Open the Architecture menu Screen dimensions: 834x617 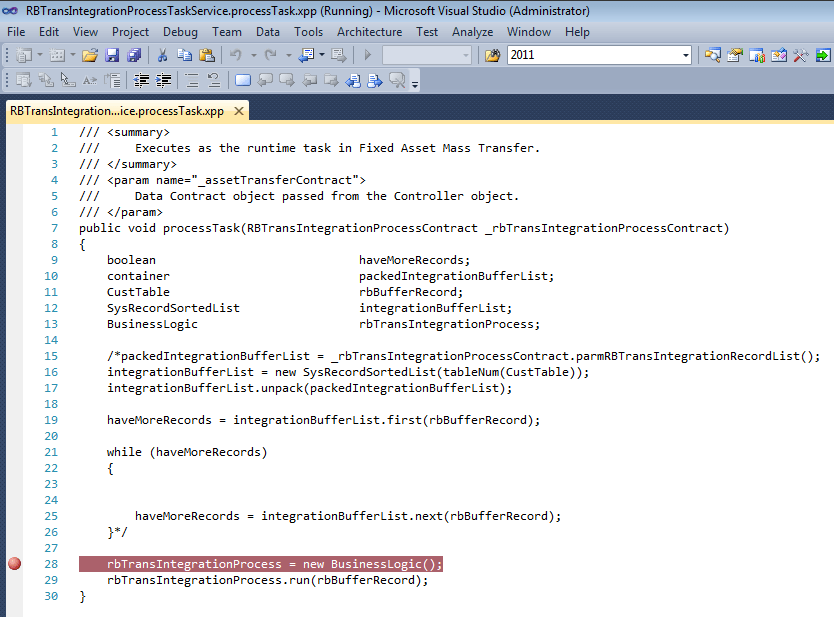[x=369, y=32]
